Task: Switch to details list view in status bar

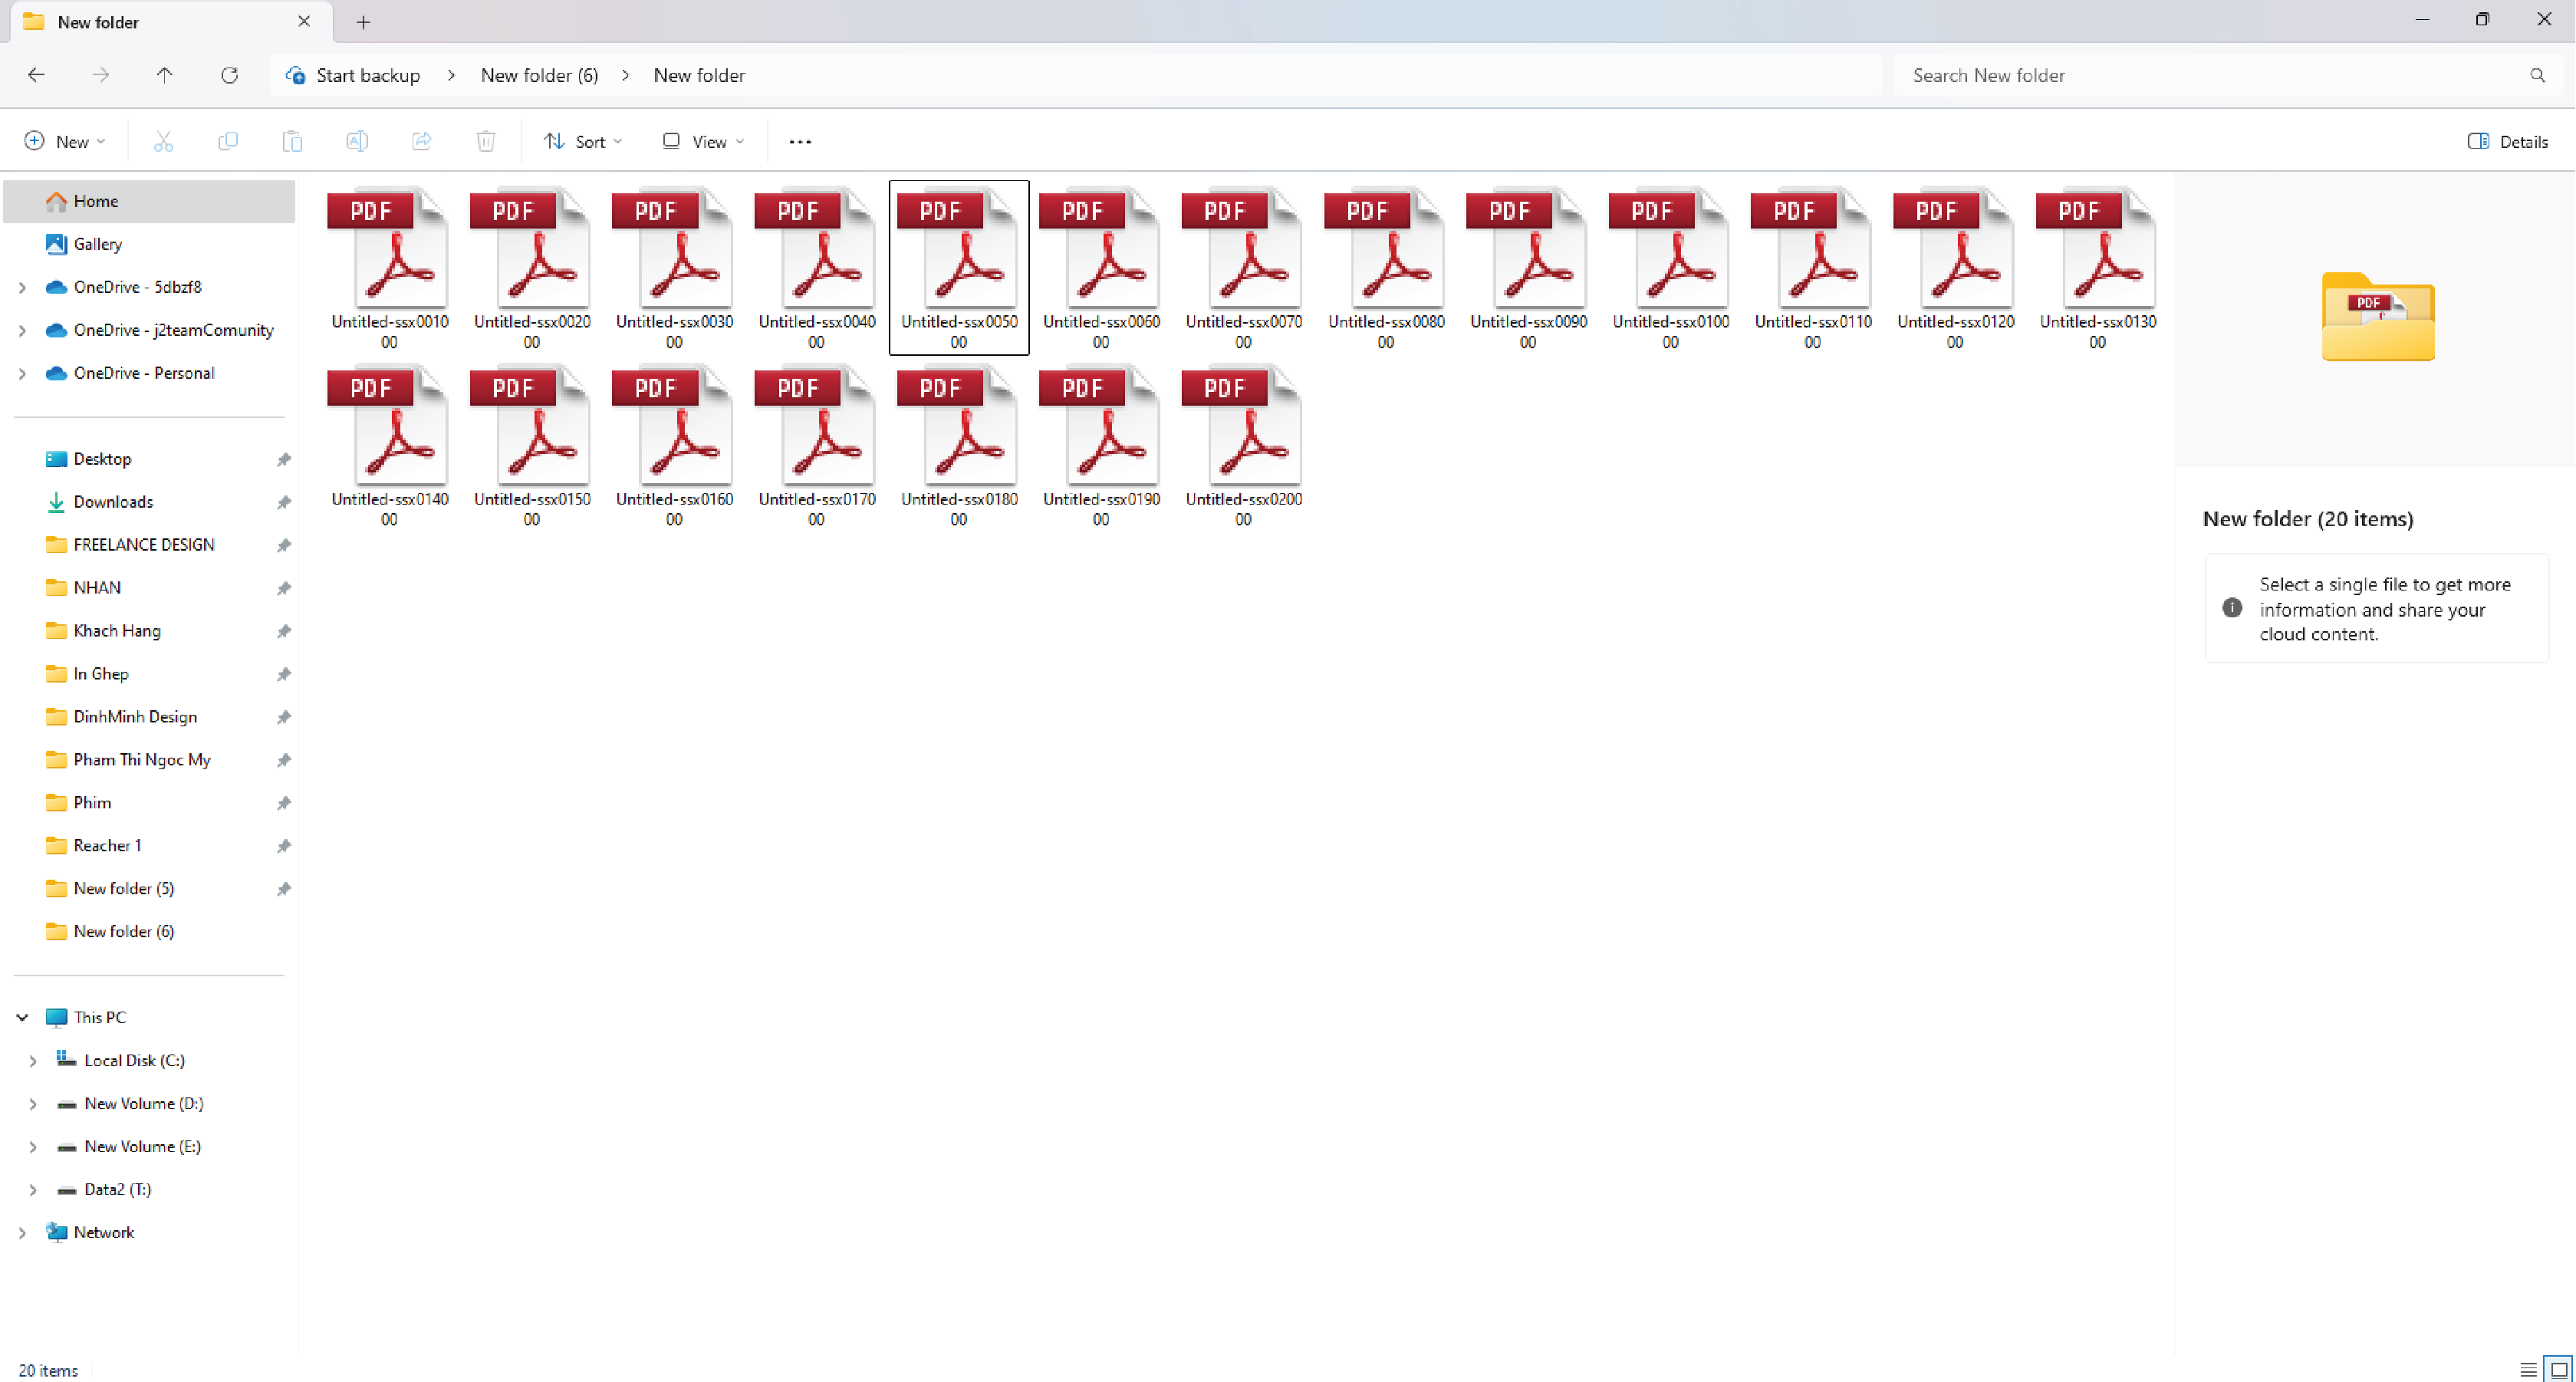Action: 2528,1369
